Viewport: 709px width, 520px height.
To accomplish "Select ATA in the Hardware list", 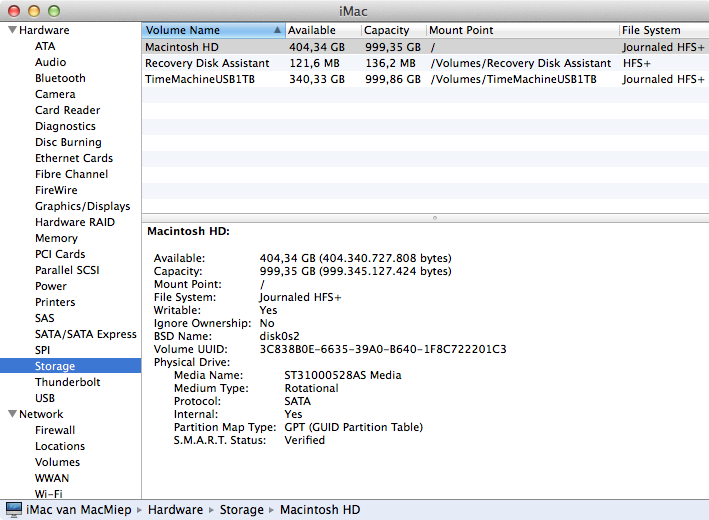I will (45, 46).
